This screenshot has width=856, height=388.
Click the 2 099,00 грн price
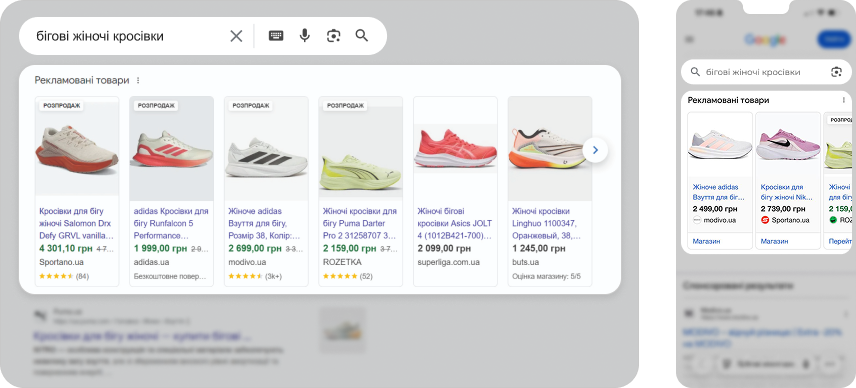pyautogui.click(x=444, y=249)
